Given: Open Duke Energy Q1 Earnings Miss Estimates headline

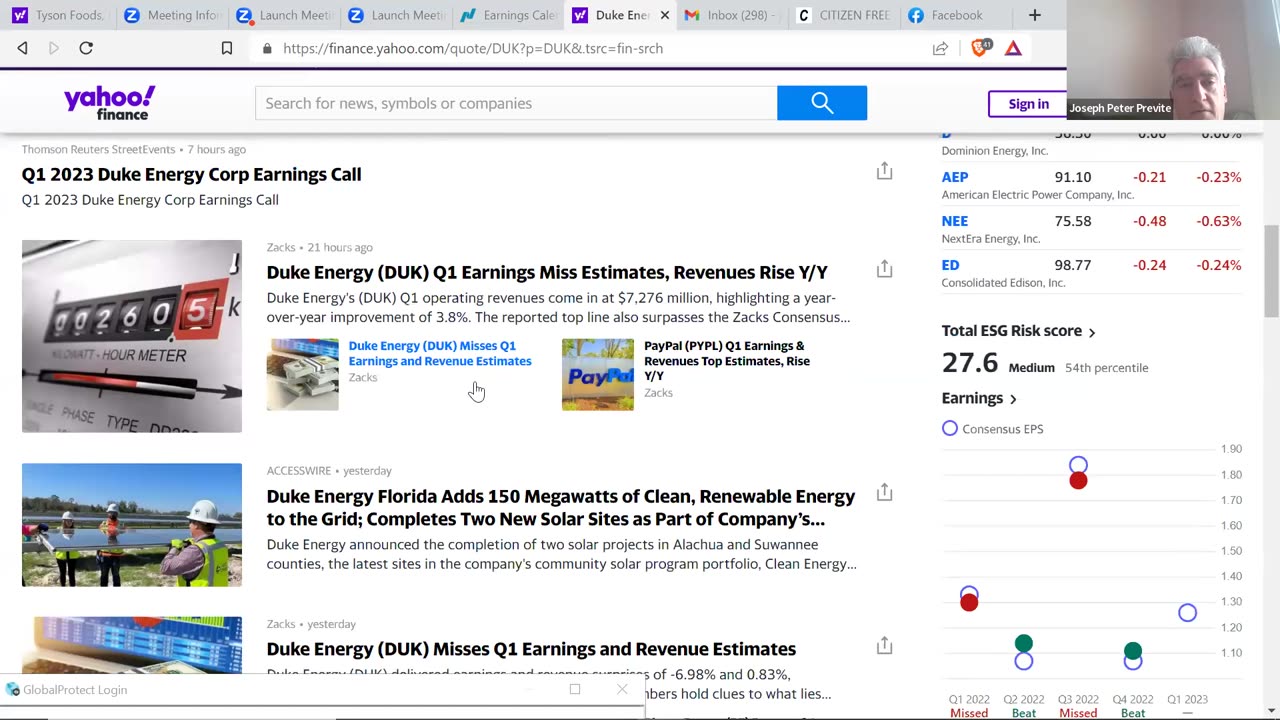Looking at the screenshot, I should [x=547, y=272].
